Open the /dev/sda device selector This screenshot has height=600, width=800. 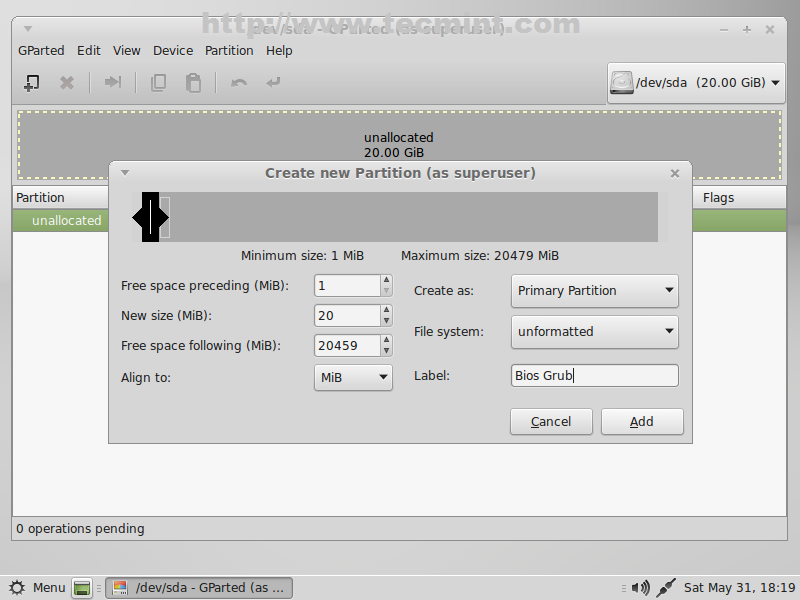pyautogui.click(x=696, y=83)
